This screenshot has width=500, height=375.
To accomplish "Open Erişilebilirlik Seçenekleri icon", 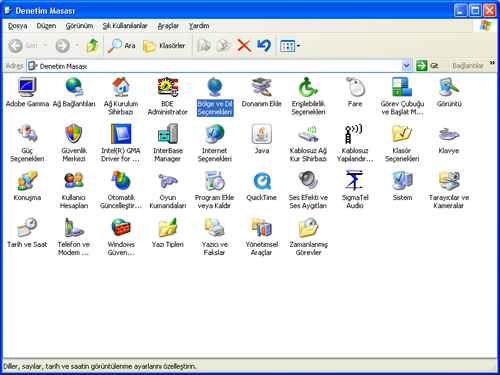I will pos(308,96).
